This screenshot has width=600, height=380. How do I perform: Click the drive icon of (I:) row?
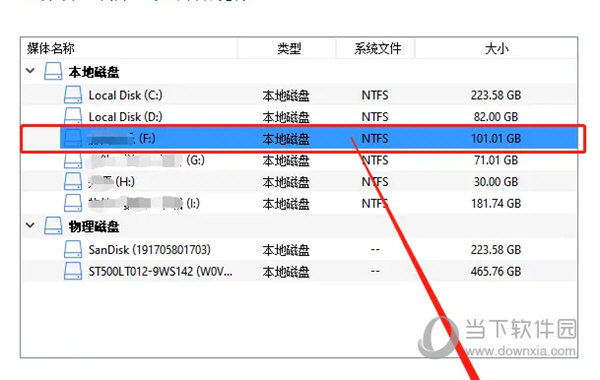click(73, 203)
